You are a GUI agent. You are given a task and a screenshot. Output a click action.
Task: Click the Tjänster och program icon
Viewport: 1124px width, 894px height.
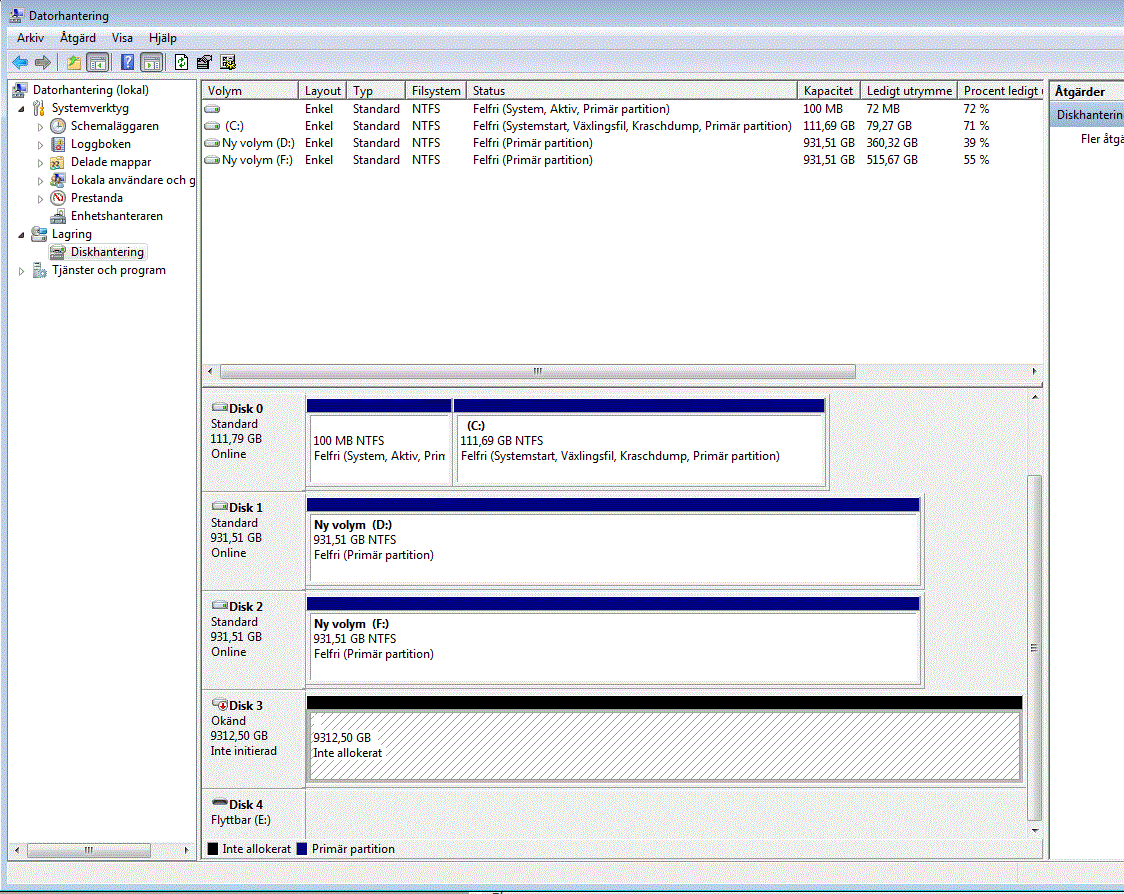[x=39, y=270]
